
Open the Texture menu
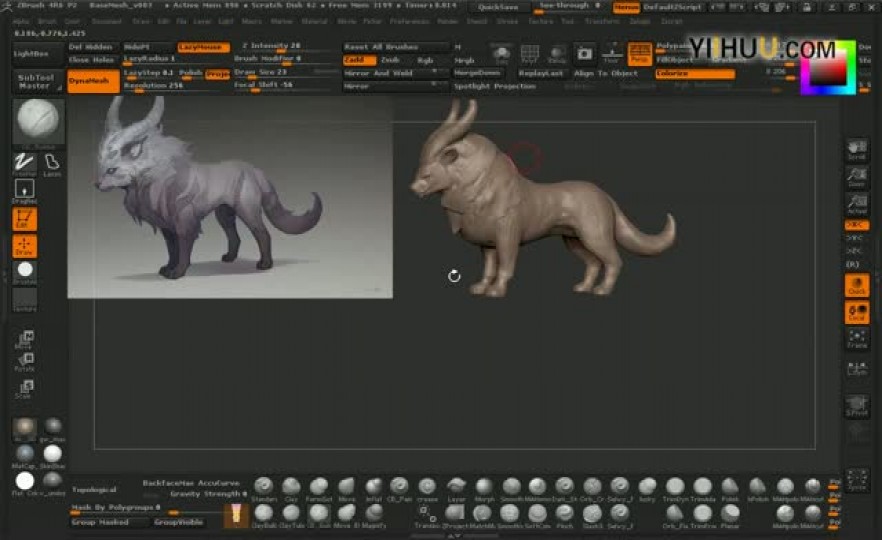pos(541,21)
